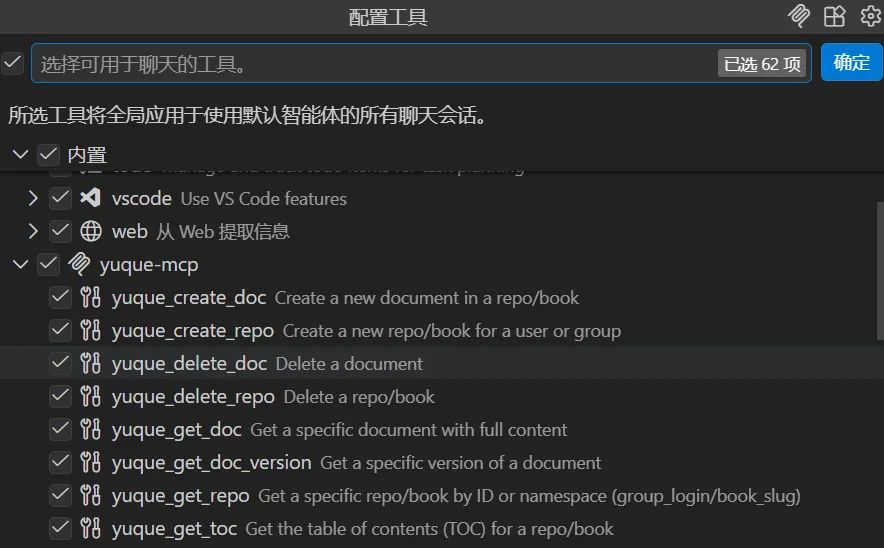Click tool icon beside yuque_create_doc
This screenshot has width=884, height=548.
click(90, 297)
